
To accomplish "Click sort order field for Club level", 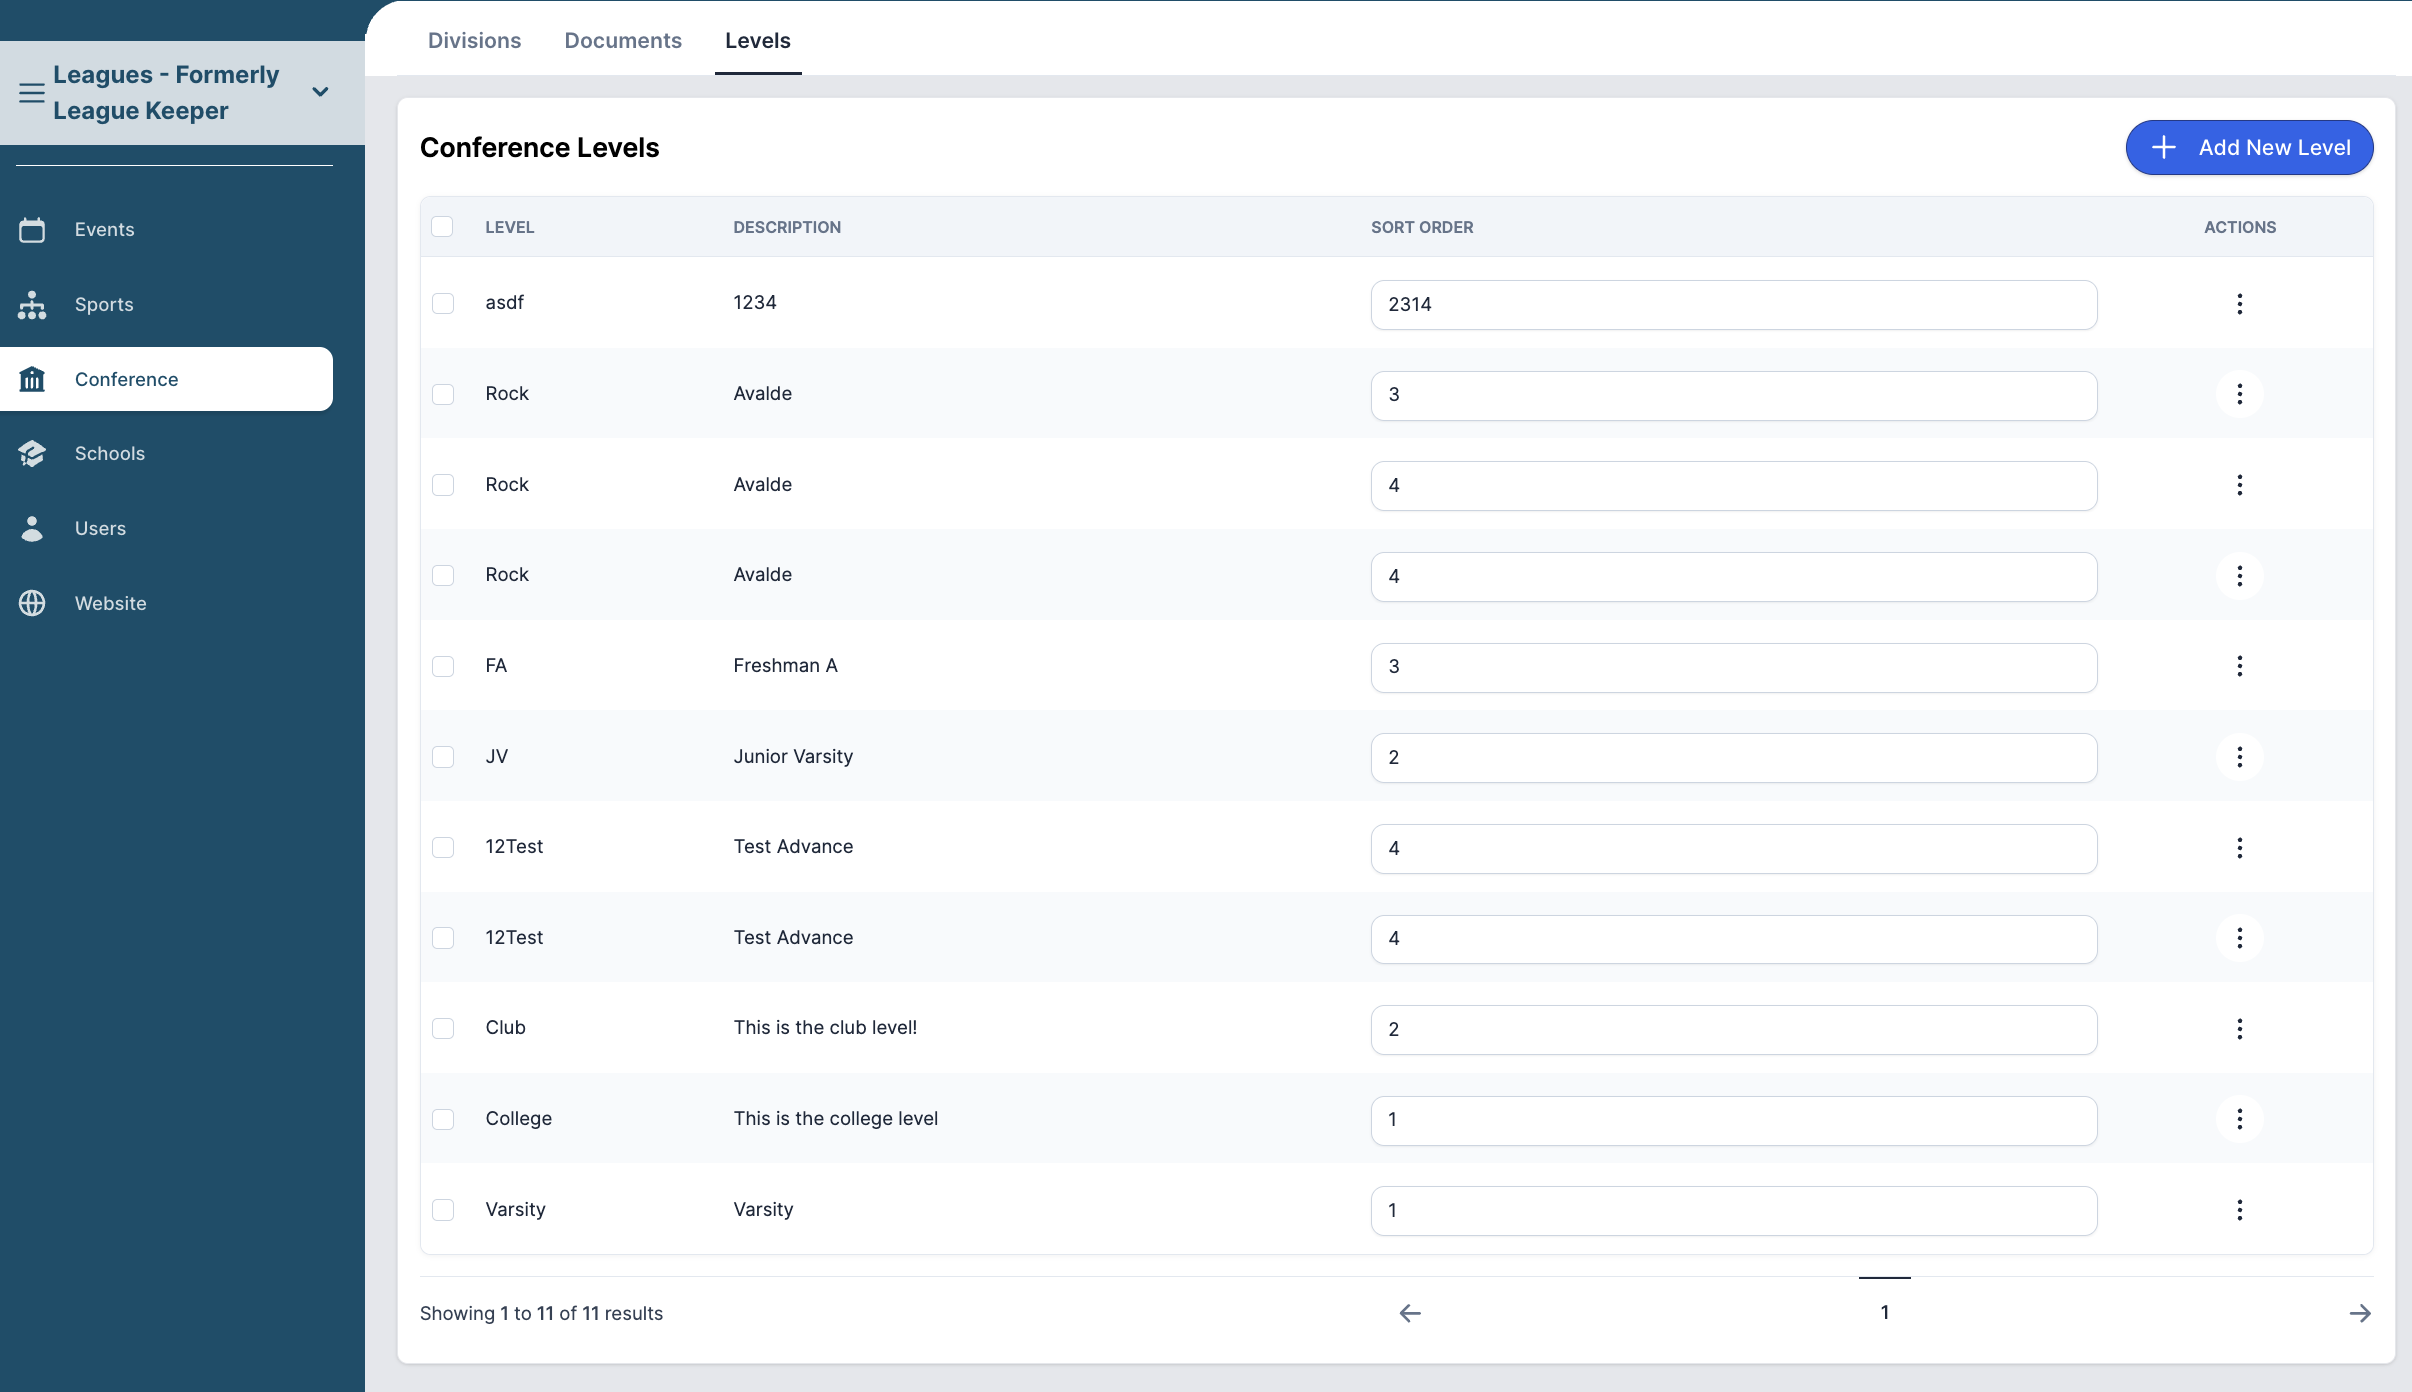I will coord(1734,1030).
